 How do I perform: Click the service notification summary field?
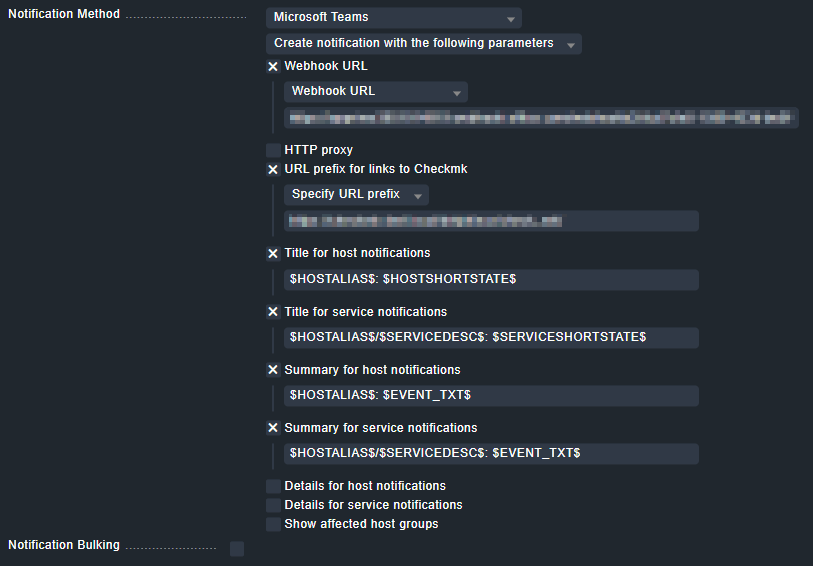pos(490,454)
